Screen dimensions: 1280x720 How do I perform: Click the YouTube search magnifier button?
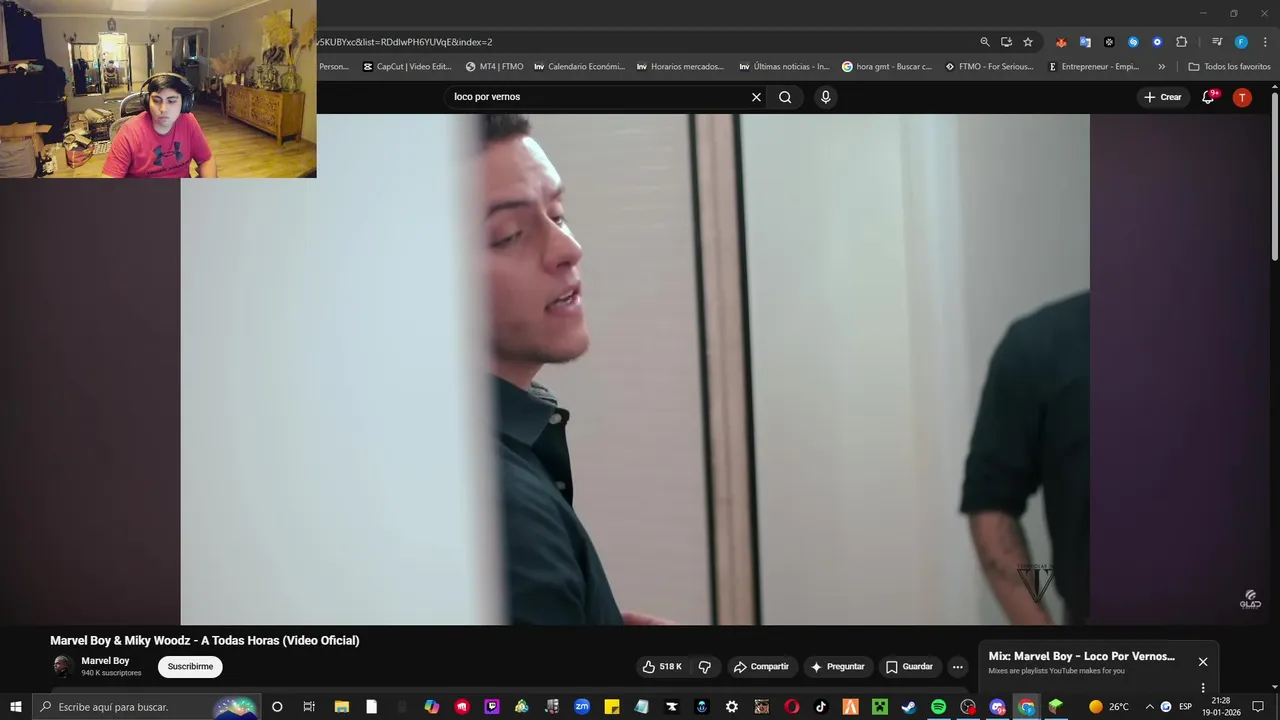tap(785, 97)
